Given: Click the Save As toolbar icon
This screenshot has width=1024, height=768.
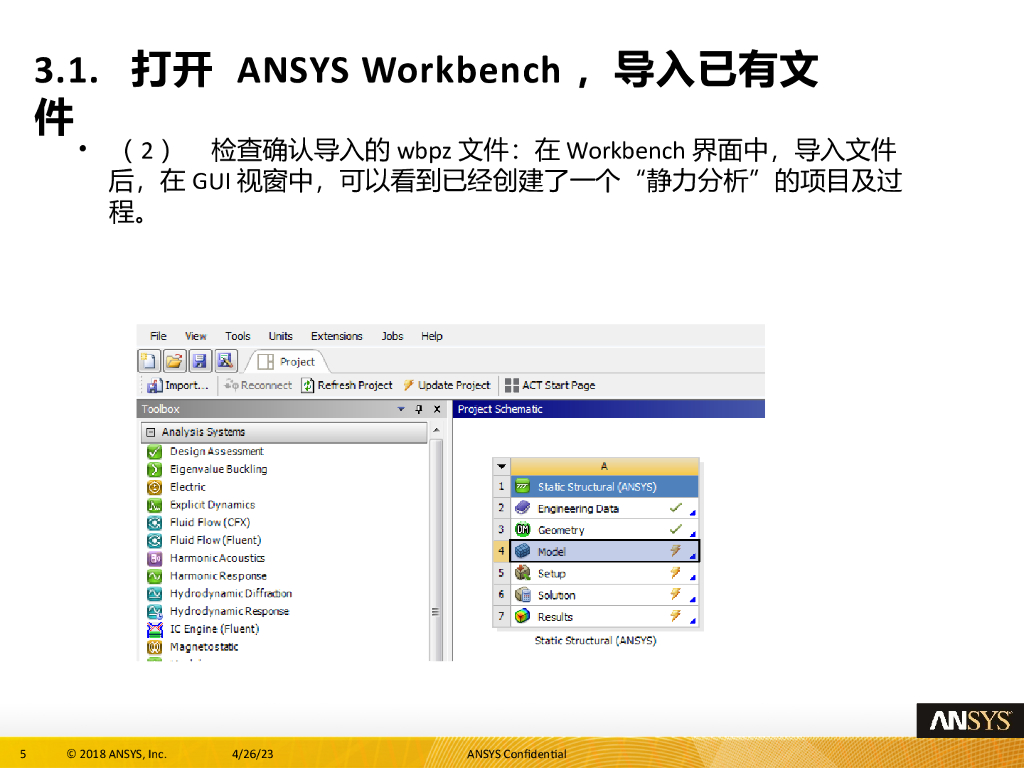Looking at the screenshot, I should (x=225, y=361).
